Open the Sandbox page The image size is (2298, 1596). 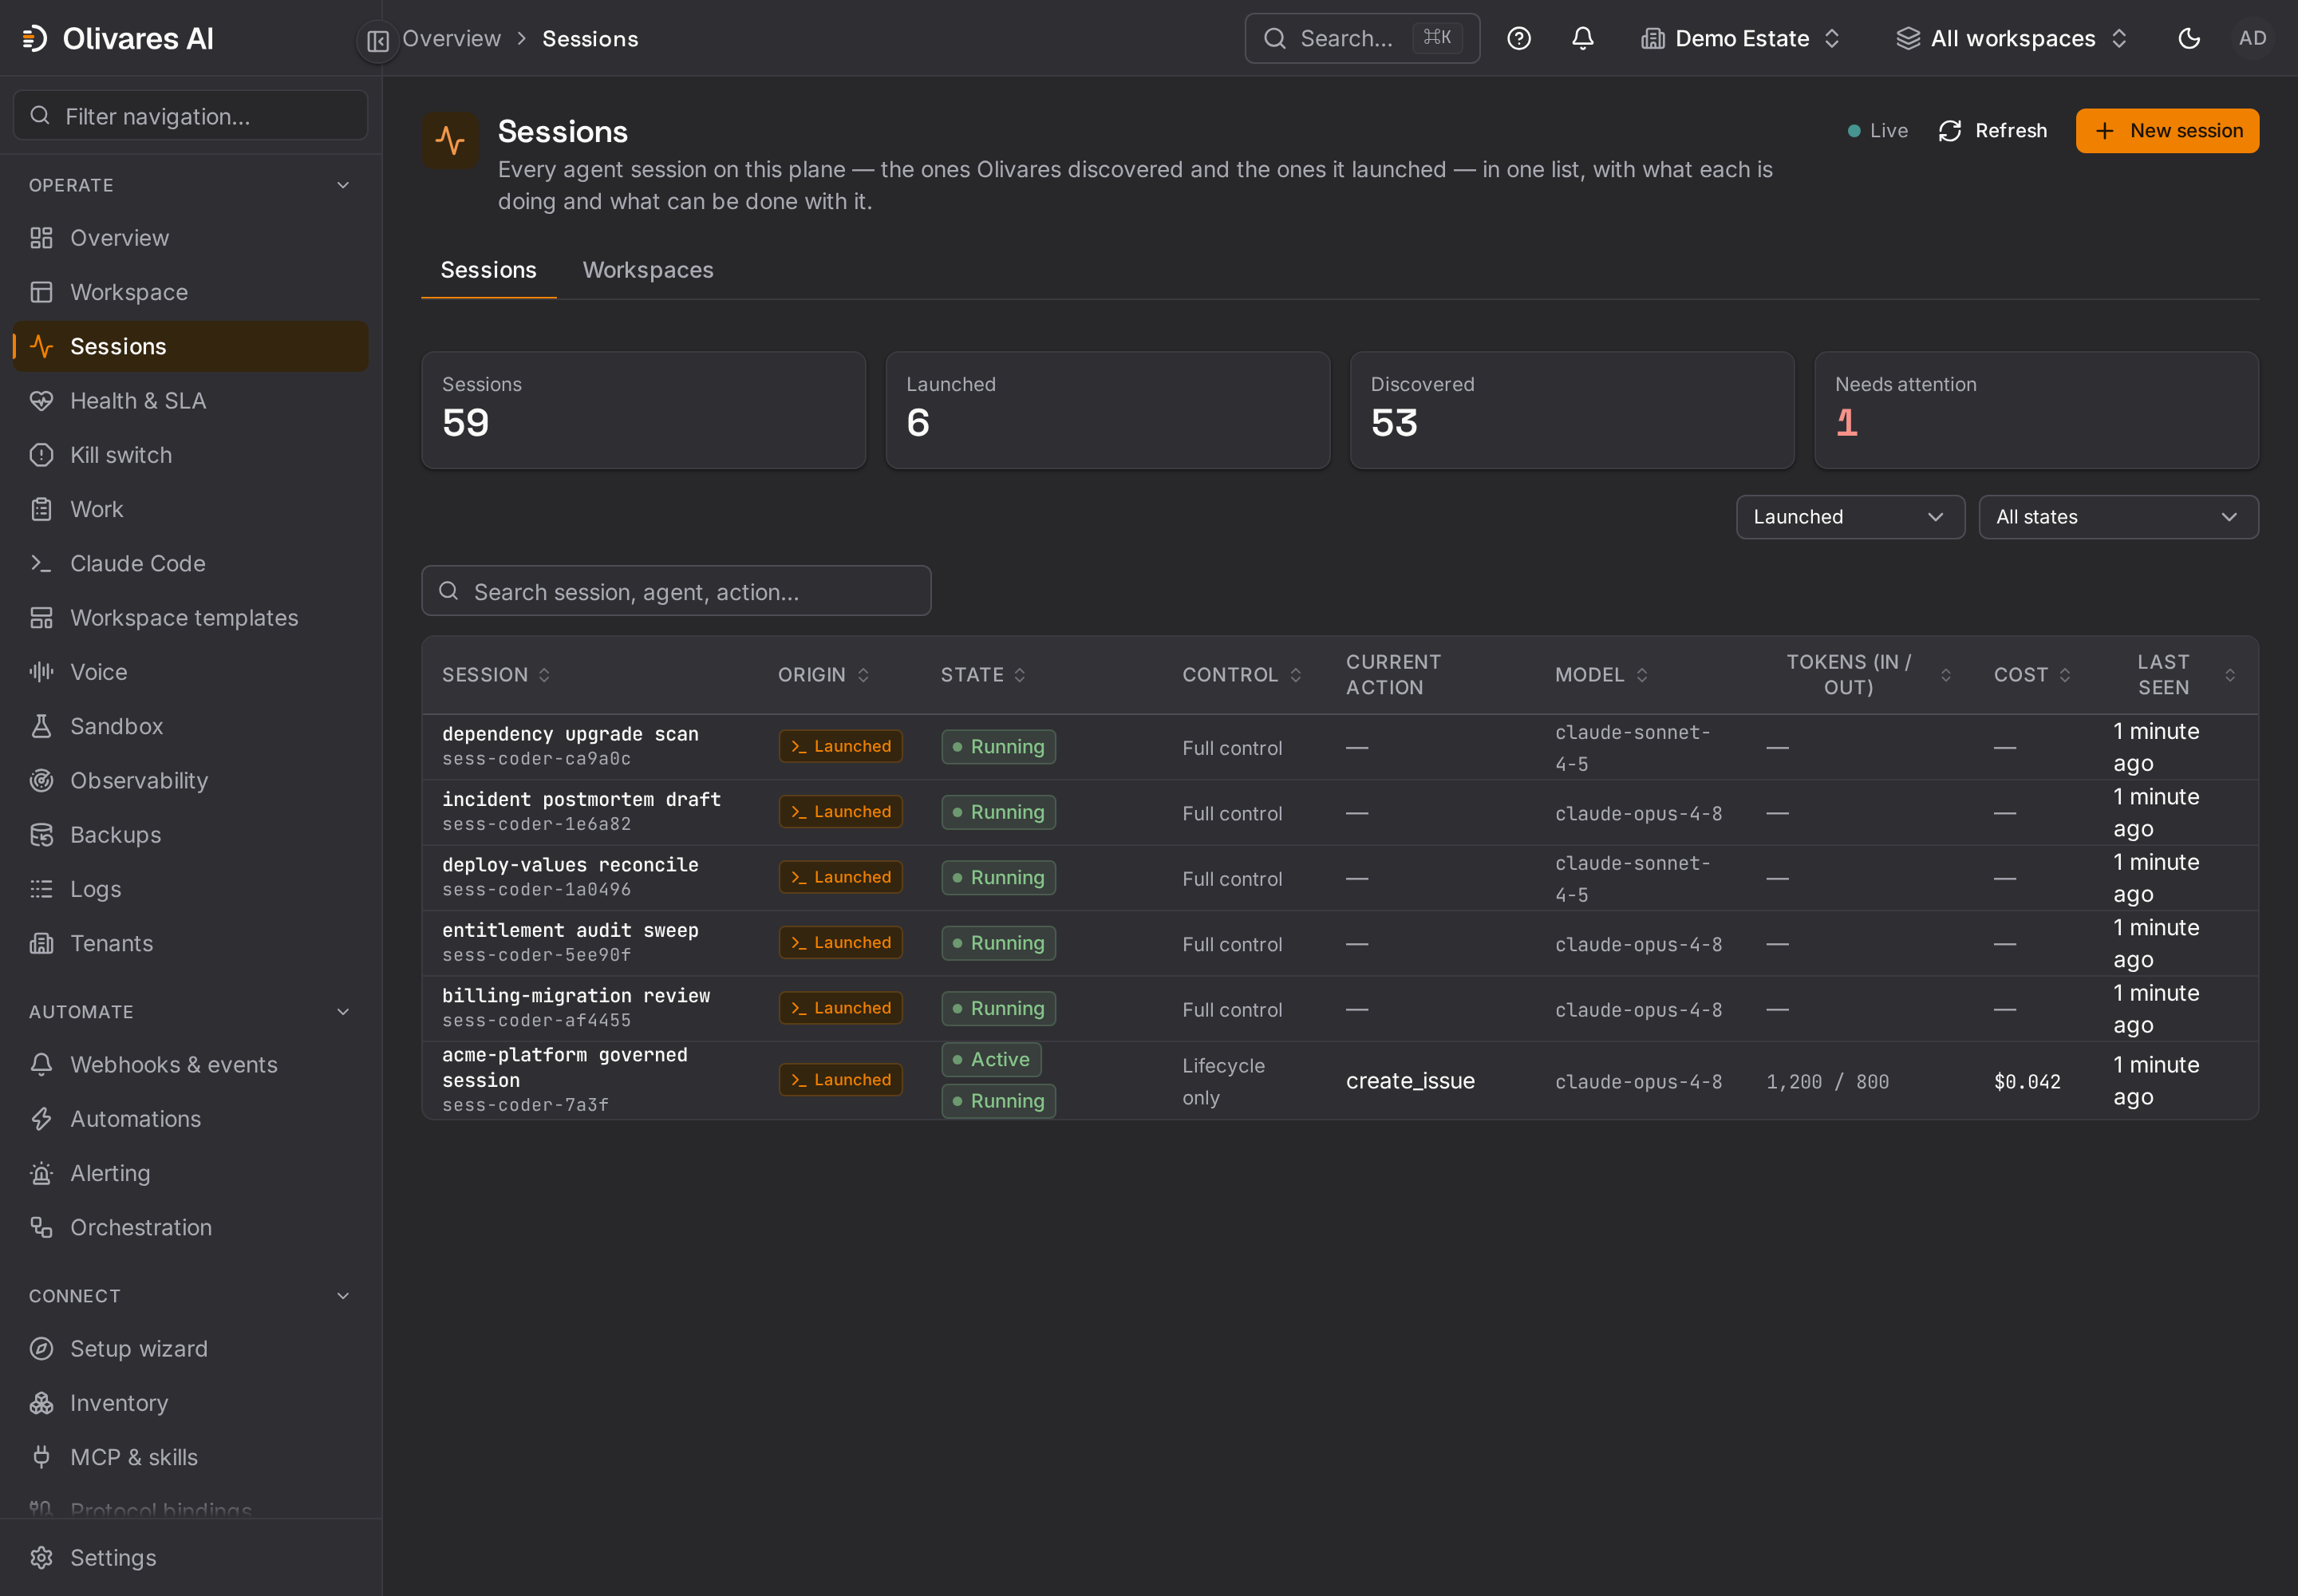tap(190, 726)
